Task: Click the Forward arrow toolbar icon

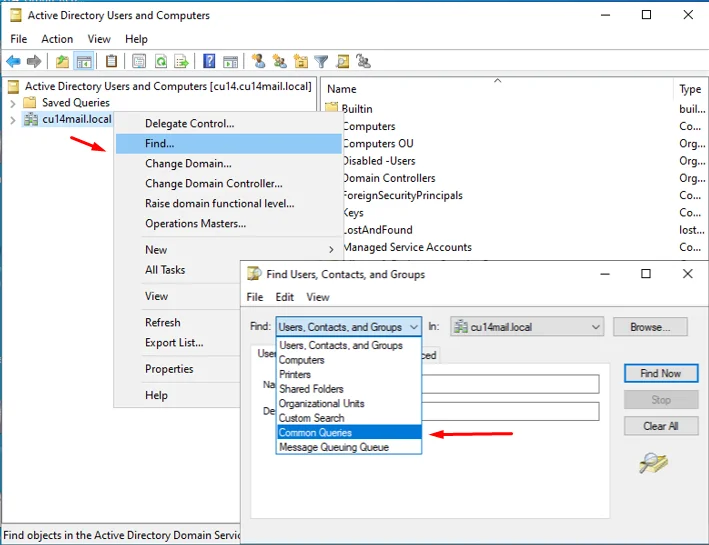Action: [34, 61]
